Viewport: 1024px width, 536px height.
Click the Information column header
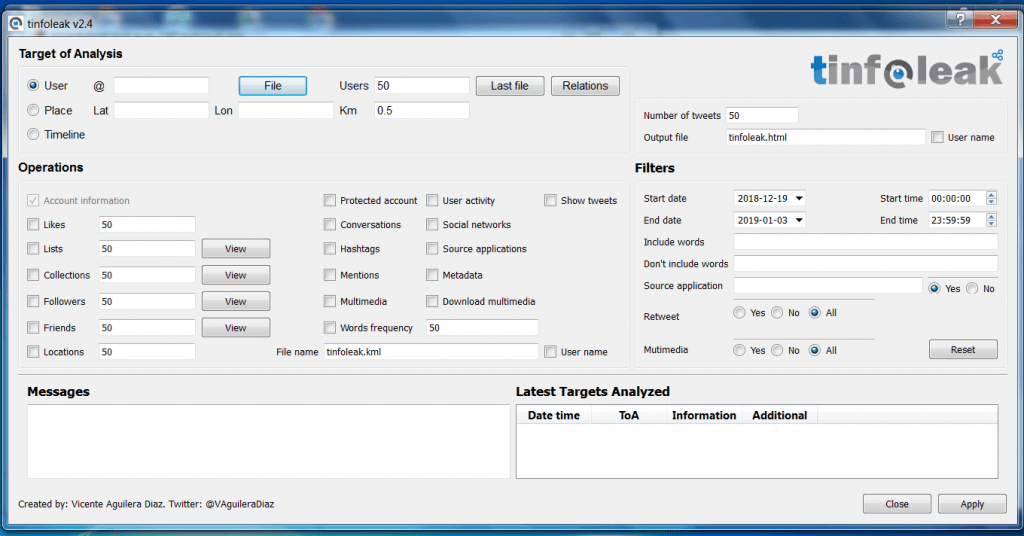[x=704, y=415]
